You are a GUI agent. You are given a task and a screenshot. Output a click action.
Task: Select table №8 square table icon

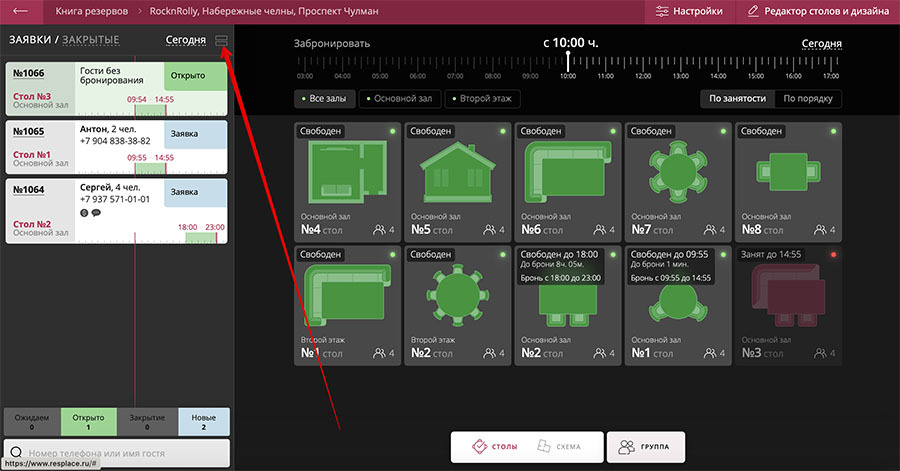pyautogui.click(x=788, y=172)
